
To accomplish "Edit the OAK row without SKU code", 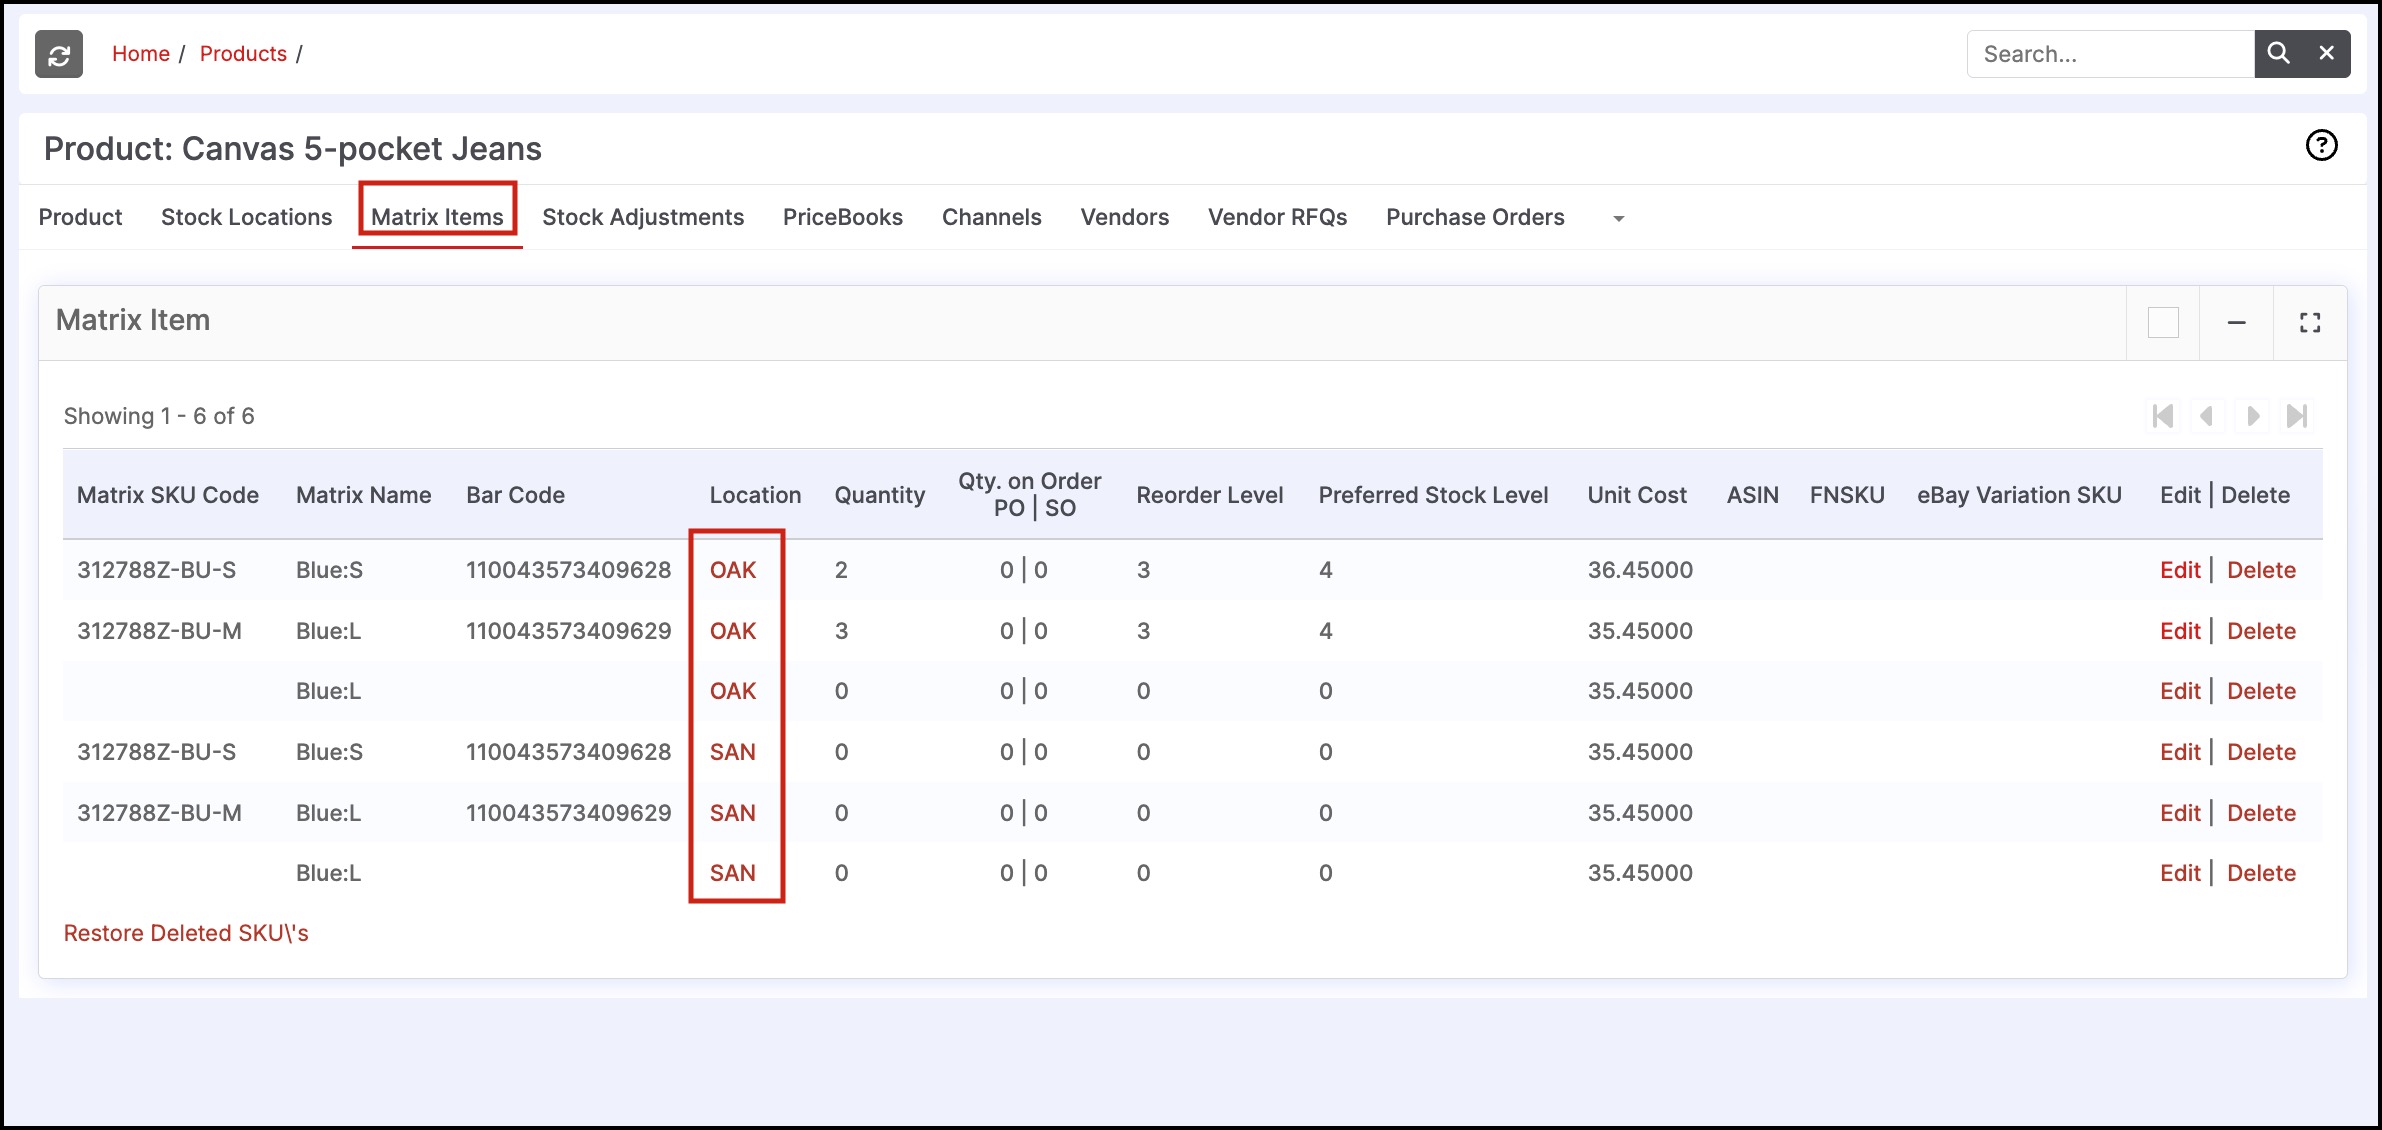I will 2180,691.
